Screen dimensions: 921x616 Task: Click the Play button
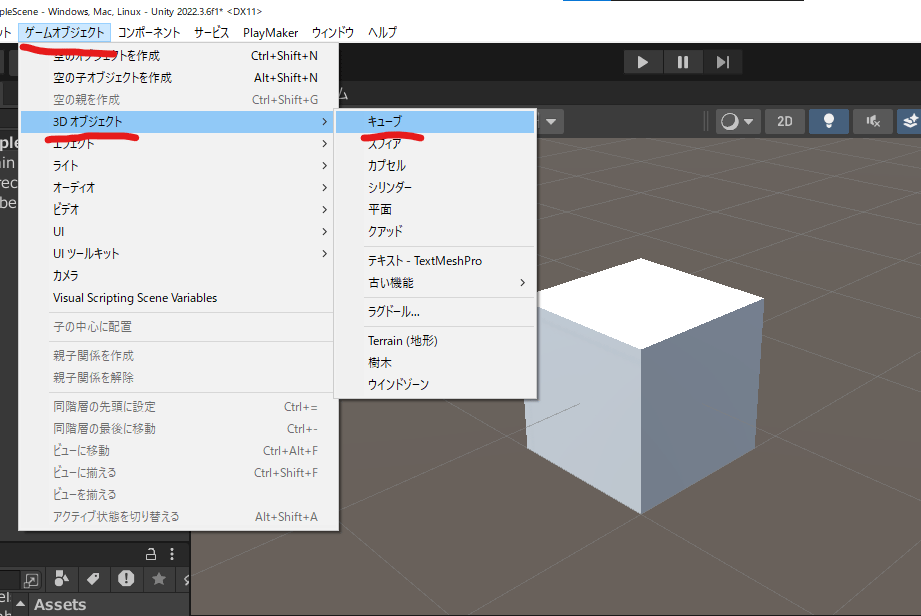[643, 62]
